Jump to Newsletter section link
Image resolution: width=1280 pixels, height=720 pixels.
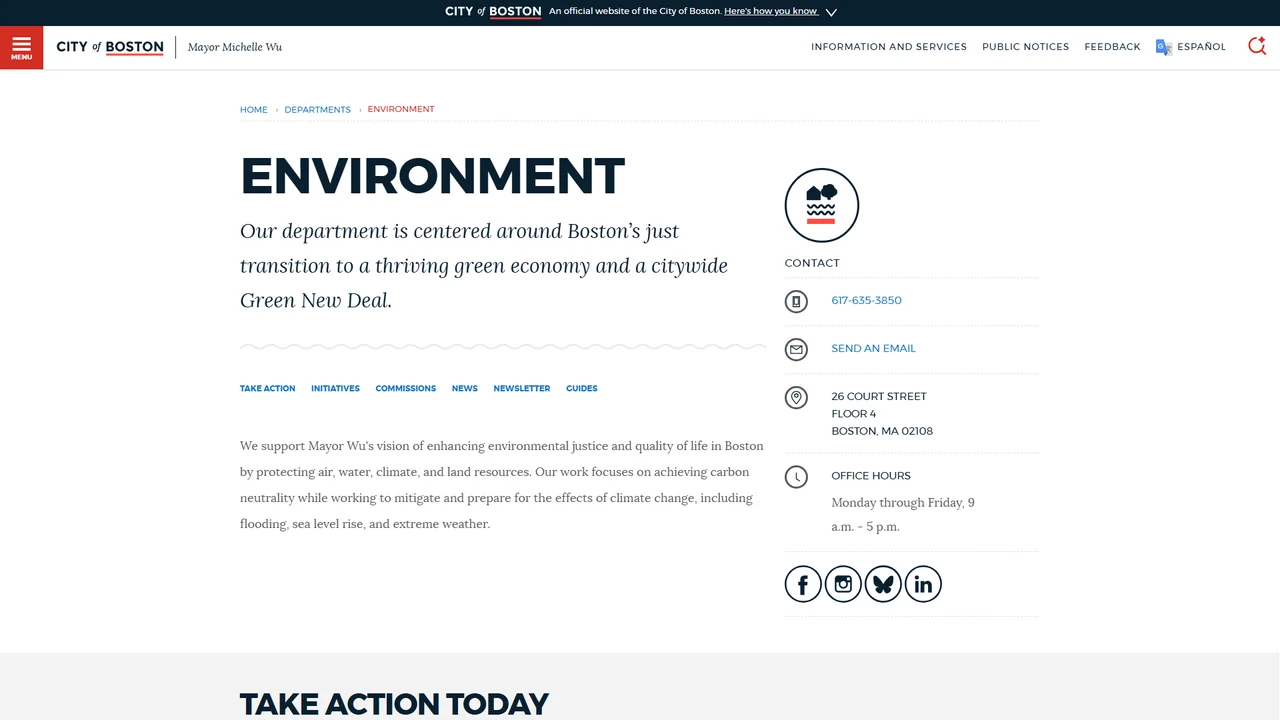click(x=521, y=388)
